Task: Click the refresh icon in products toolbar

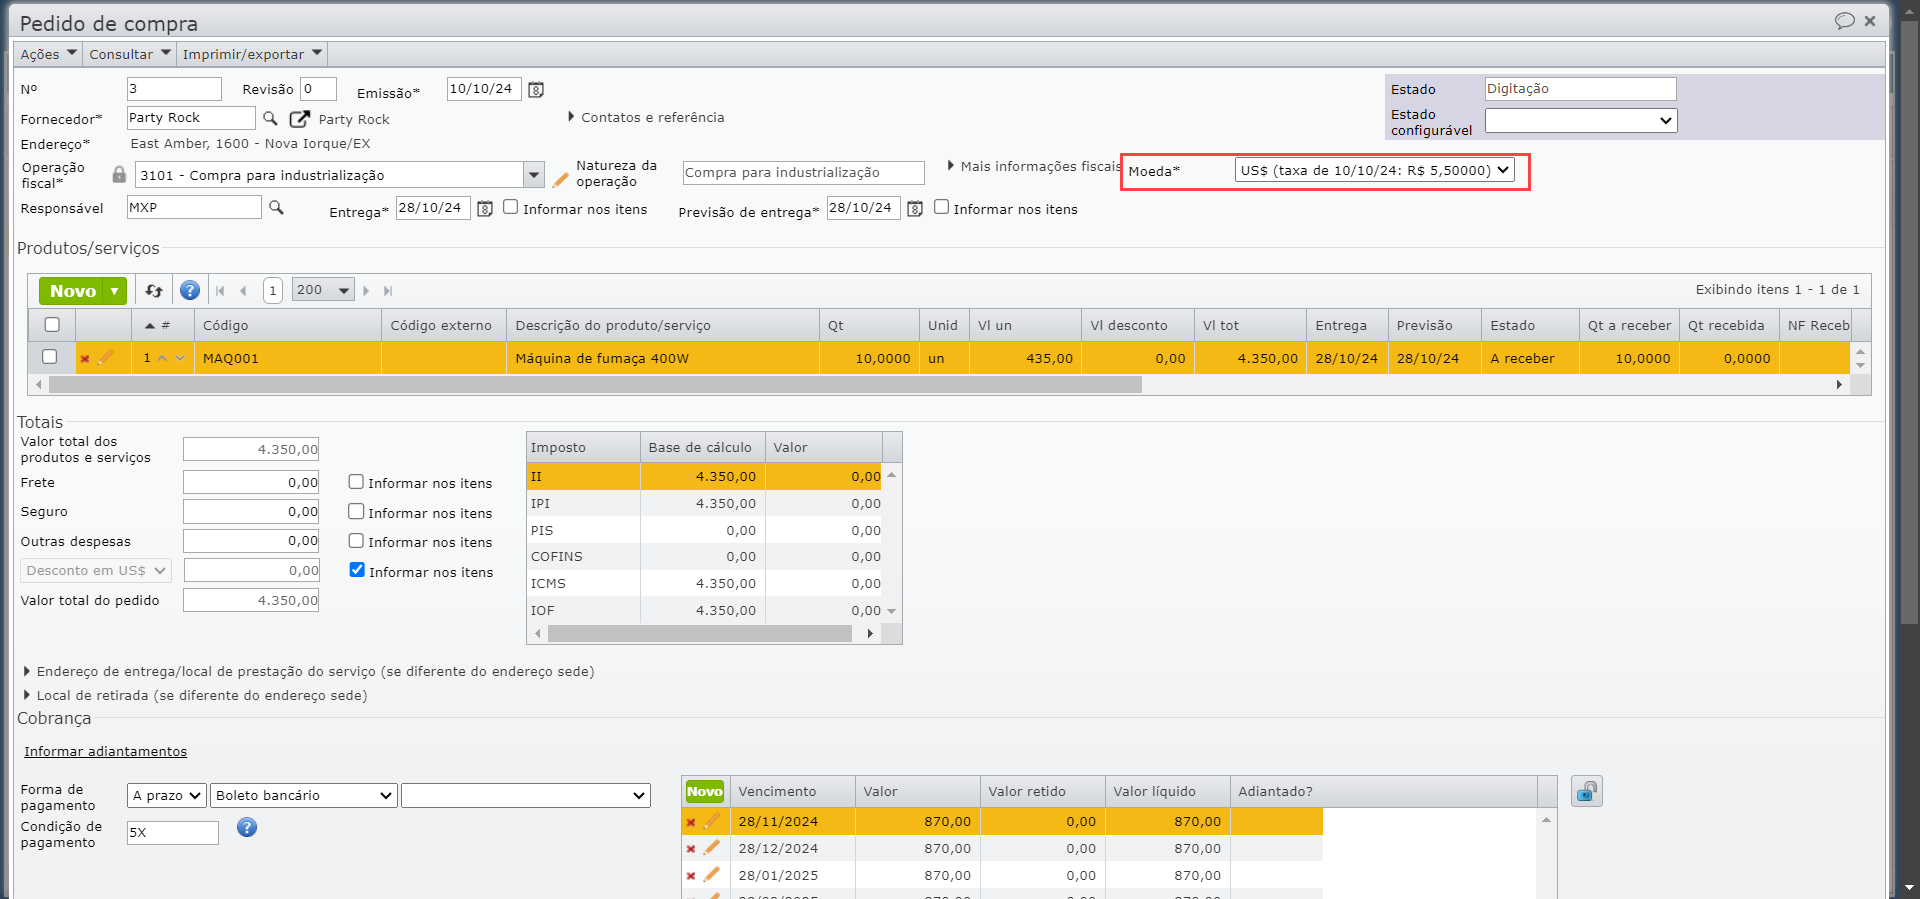Action: [x=154, y=291]
